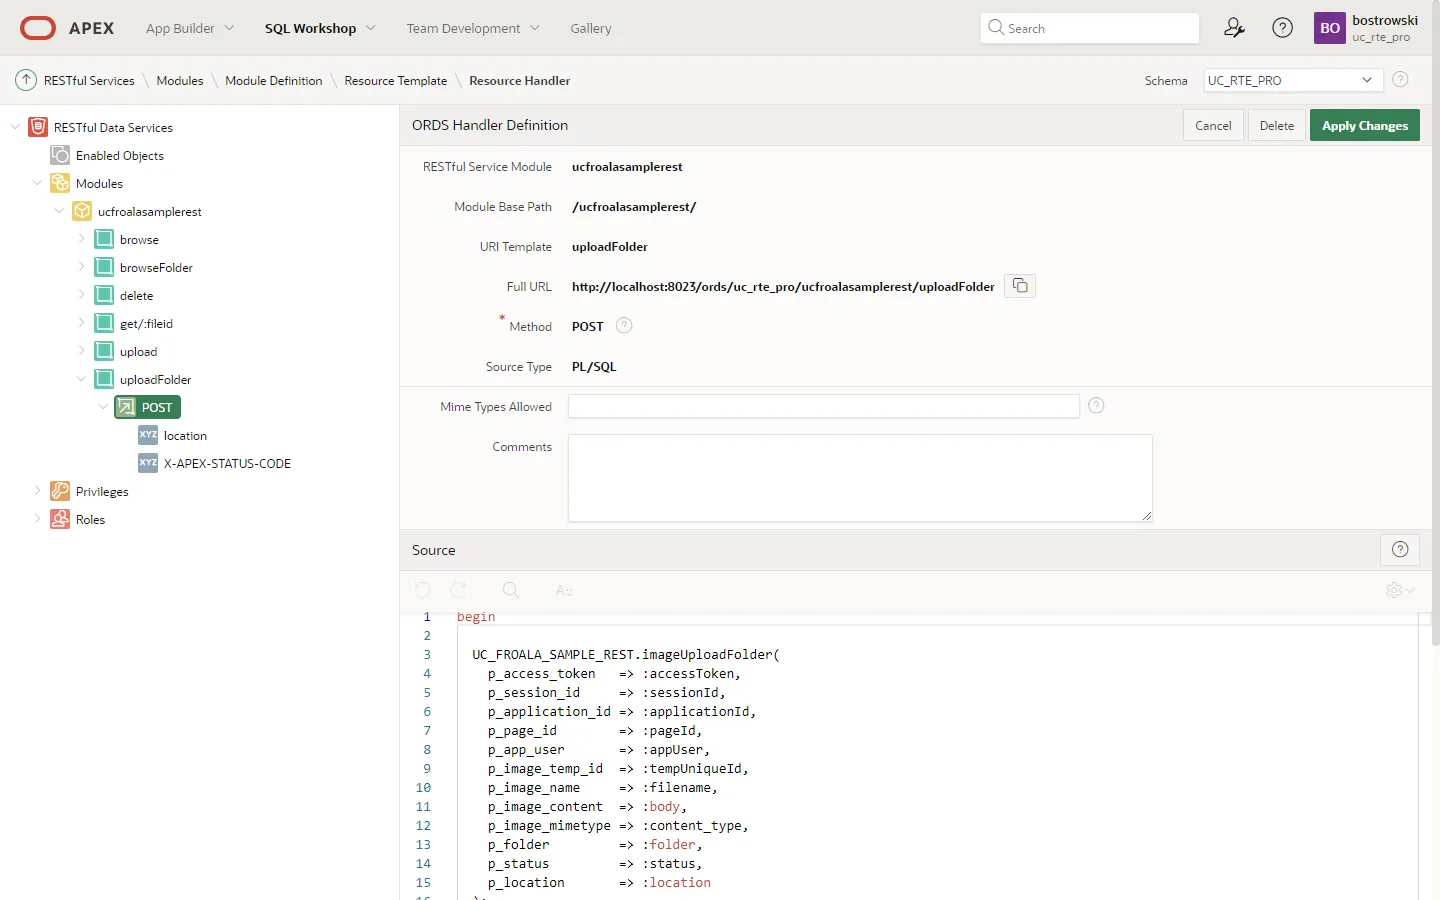Open the Help menu question mark icon

coord(1282,28)
